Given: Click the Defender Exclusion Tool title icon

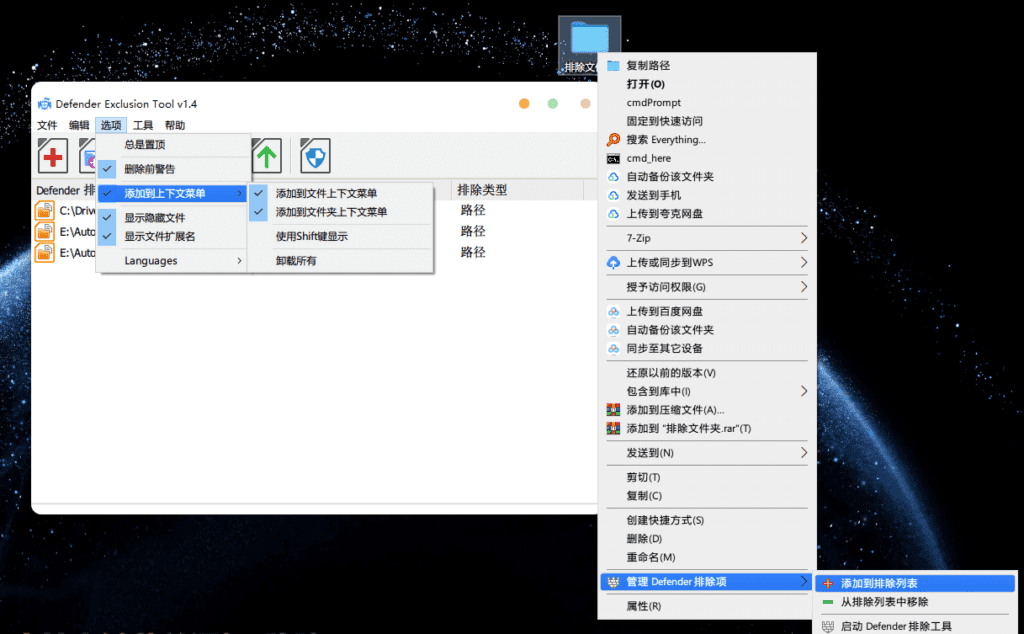Looking at the screenshot, I should 44,104.
